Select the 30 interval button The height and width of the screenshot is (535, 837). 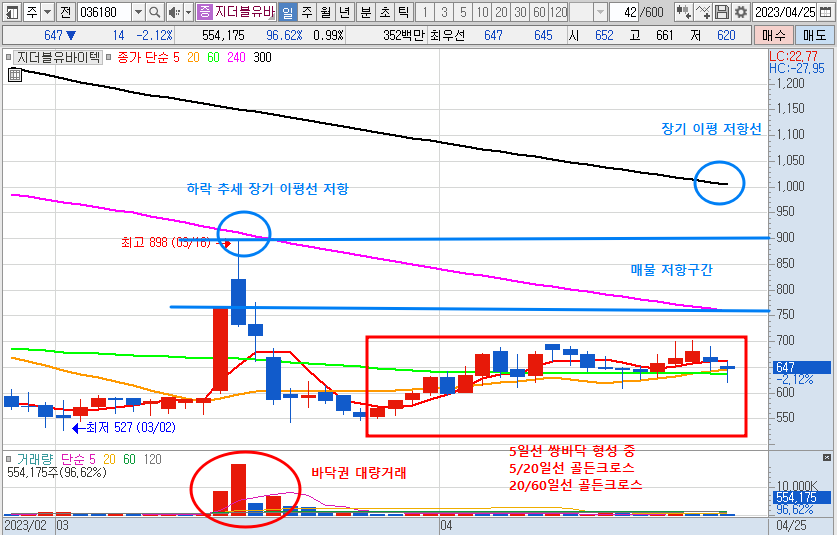(x=521, y=12)
